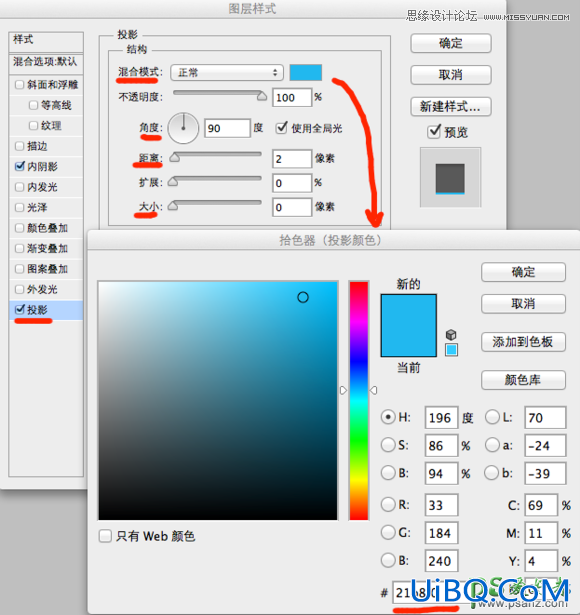Click 确定 in the layer style dialog
Screen dimensions: 580x615
[x=451, y=43]
